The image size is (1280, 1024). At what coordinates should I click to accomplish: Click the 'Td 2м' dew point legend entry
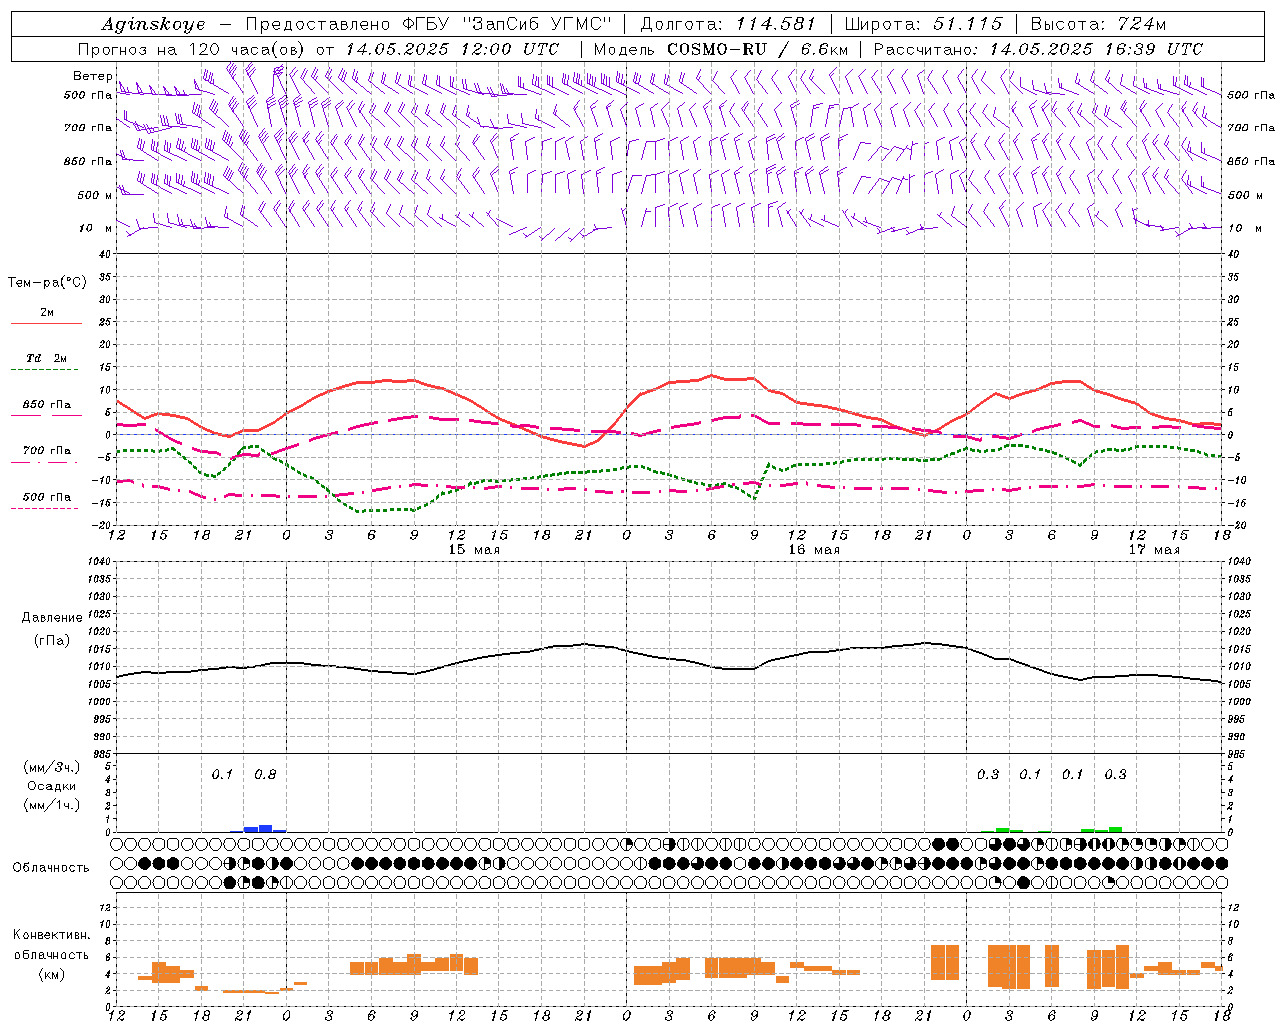click(x=47, y=358)
